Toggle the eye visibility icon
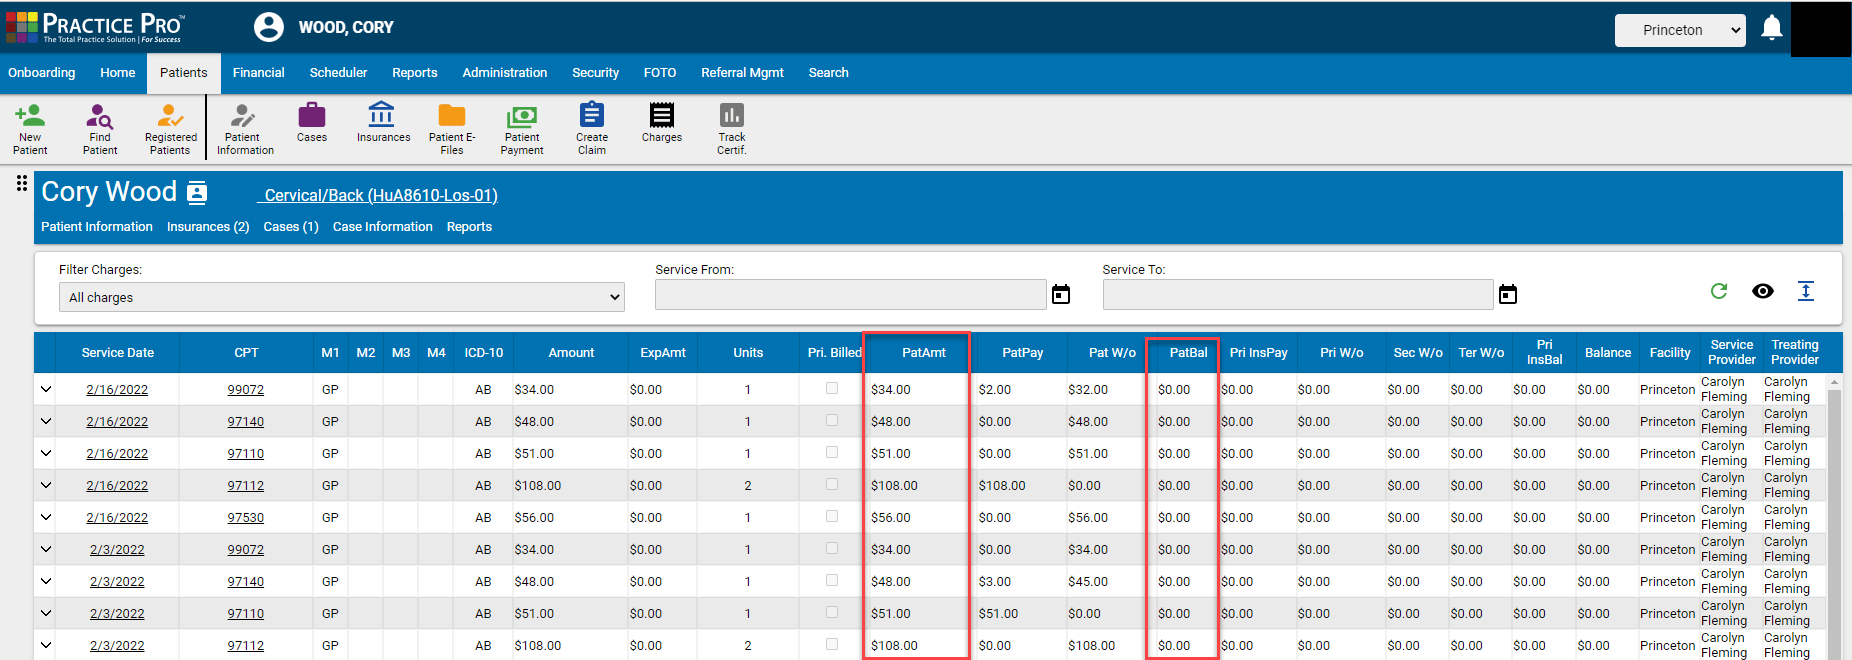This screenshot has width=1852, height=660. tap(1763, 291)
